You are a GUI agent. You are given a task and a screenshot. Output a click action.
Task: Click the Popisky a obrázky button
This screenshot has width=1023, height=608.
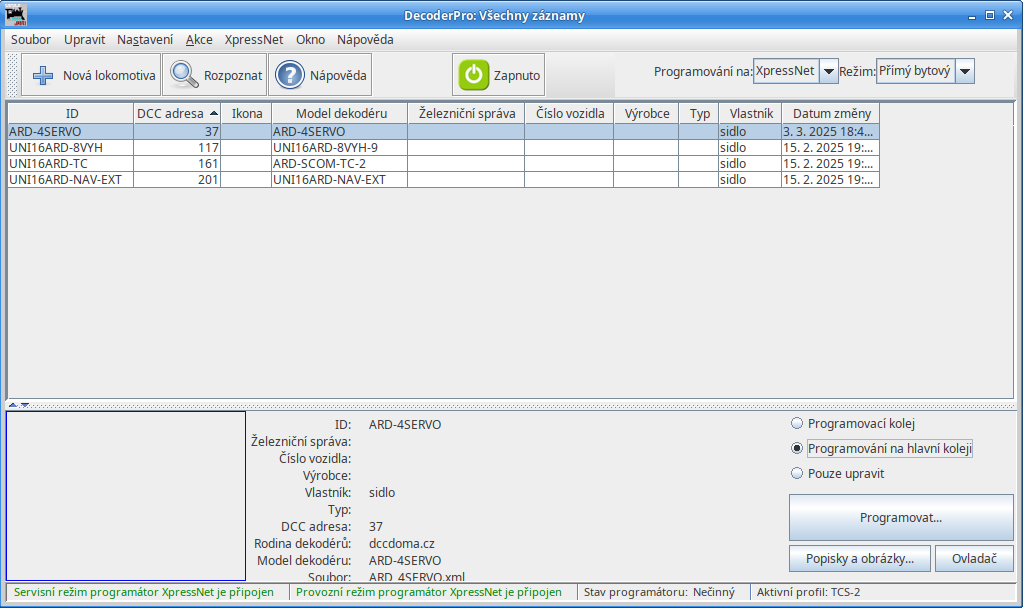[860, 559]
